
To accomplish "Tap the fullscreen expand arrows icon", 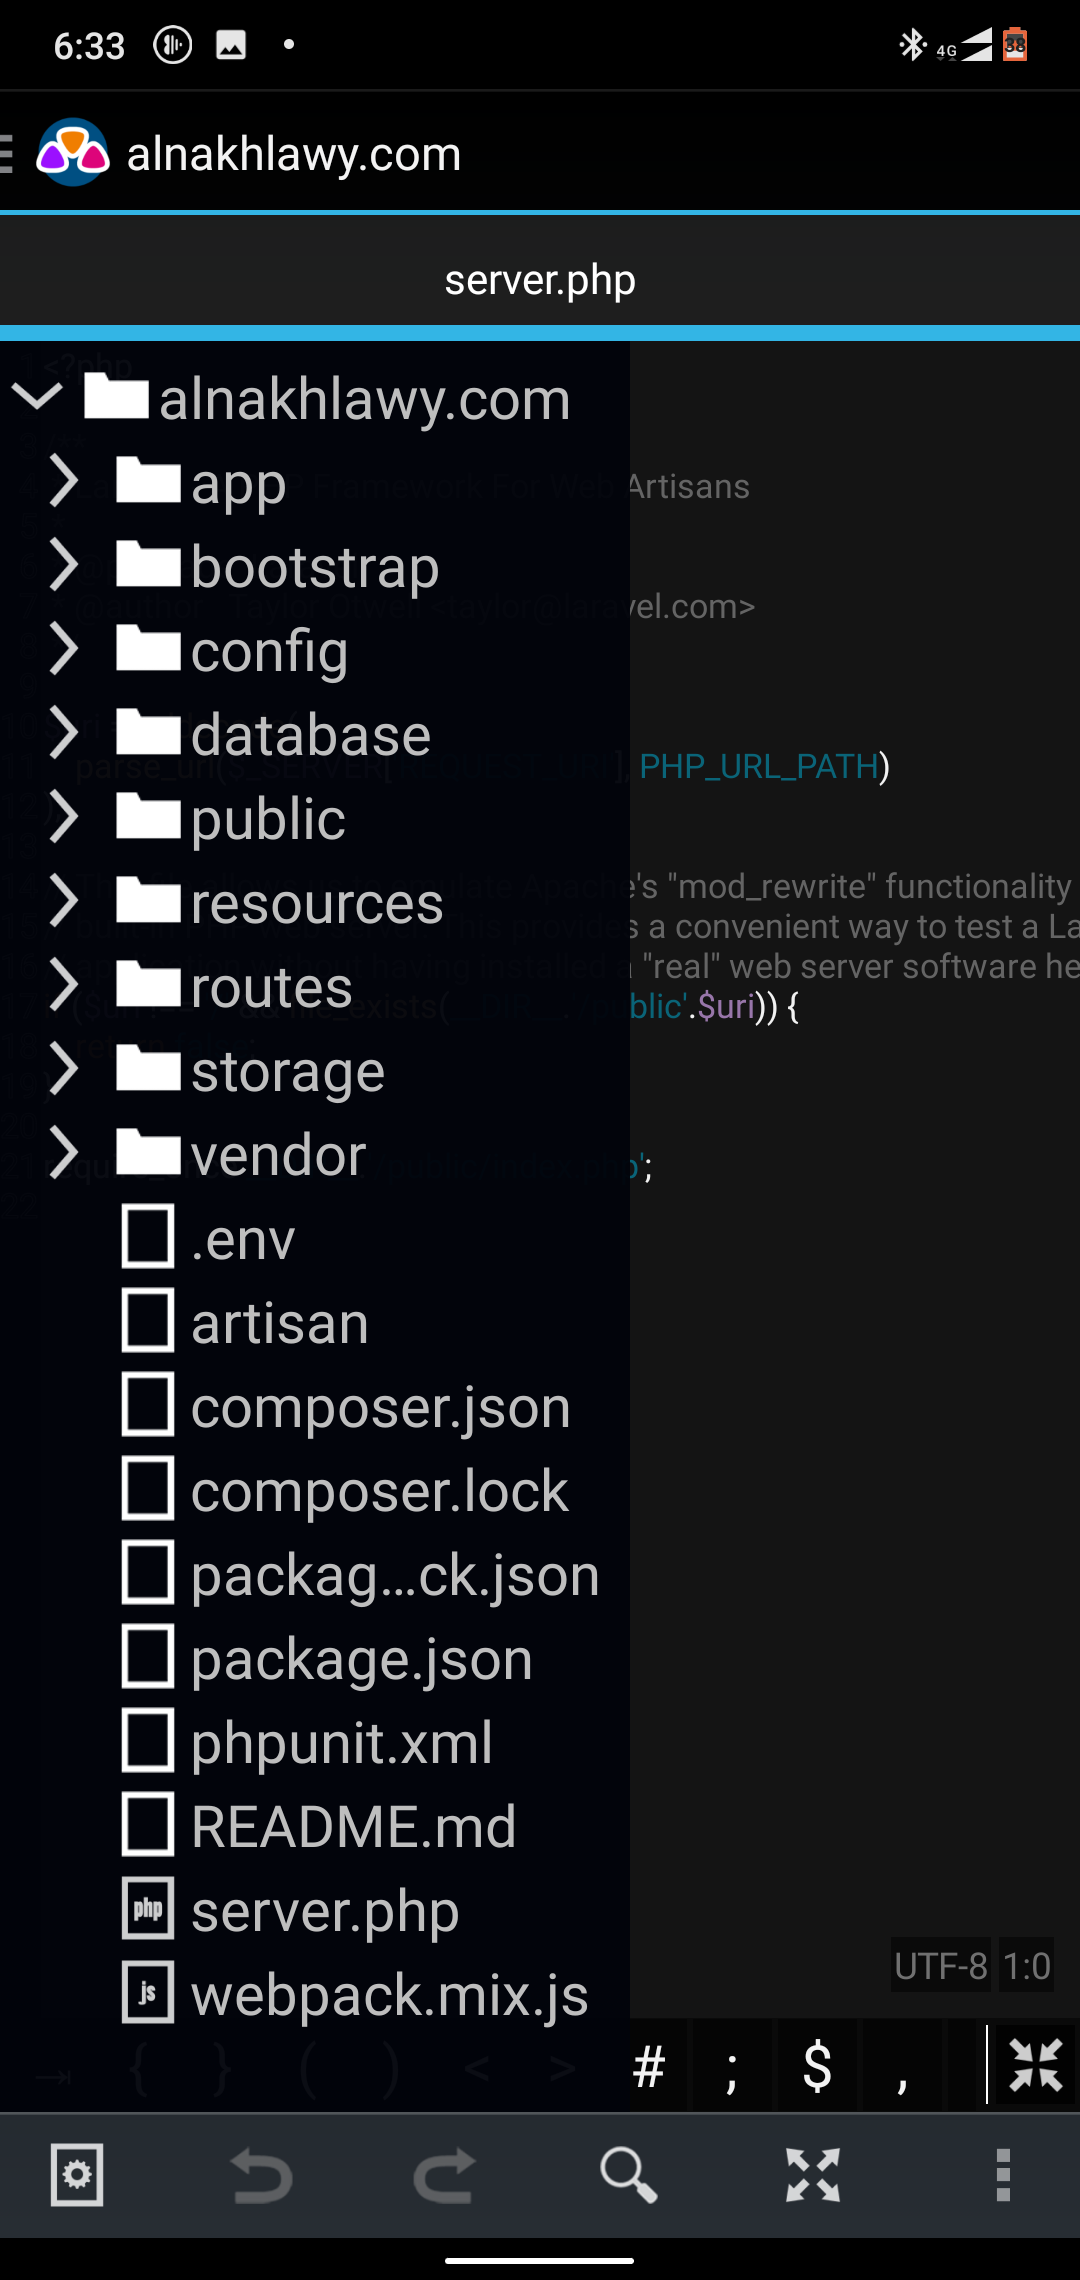I will pyautogui.click(x=812, y=2175).
